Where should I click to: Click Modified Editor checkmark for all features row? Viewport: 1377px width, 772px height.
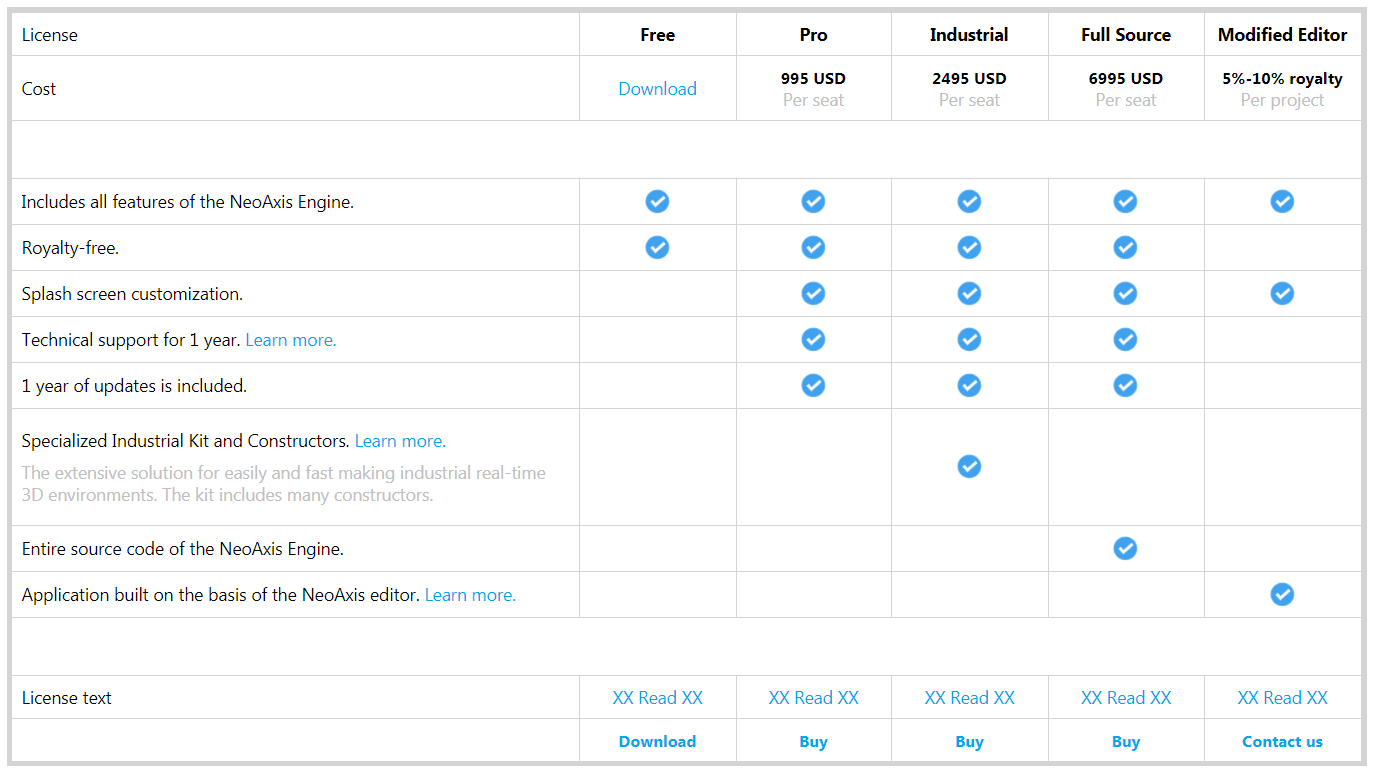(1282, 202)
